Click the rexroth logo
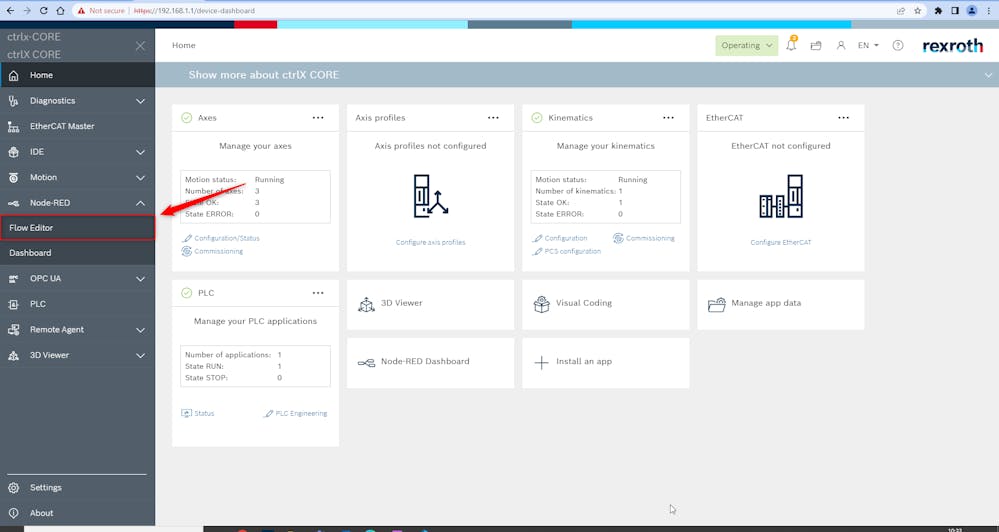The image size is (999, 532). pos(952,46)
